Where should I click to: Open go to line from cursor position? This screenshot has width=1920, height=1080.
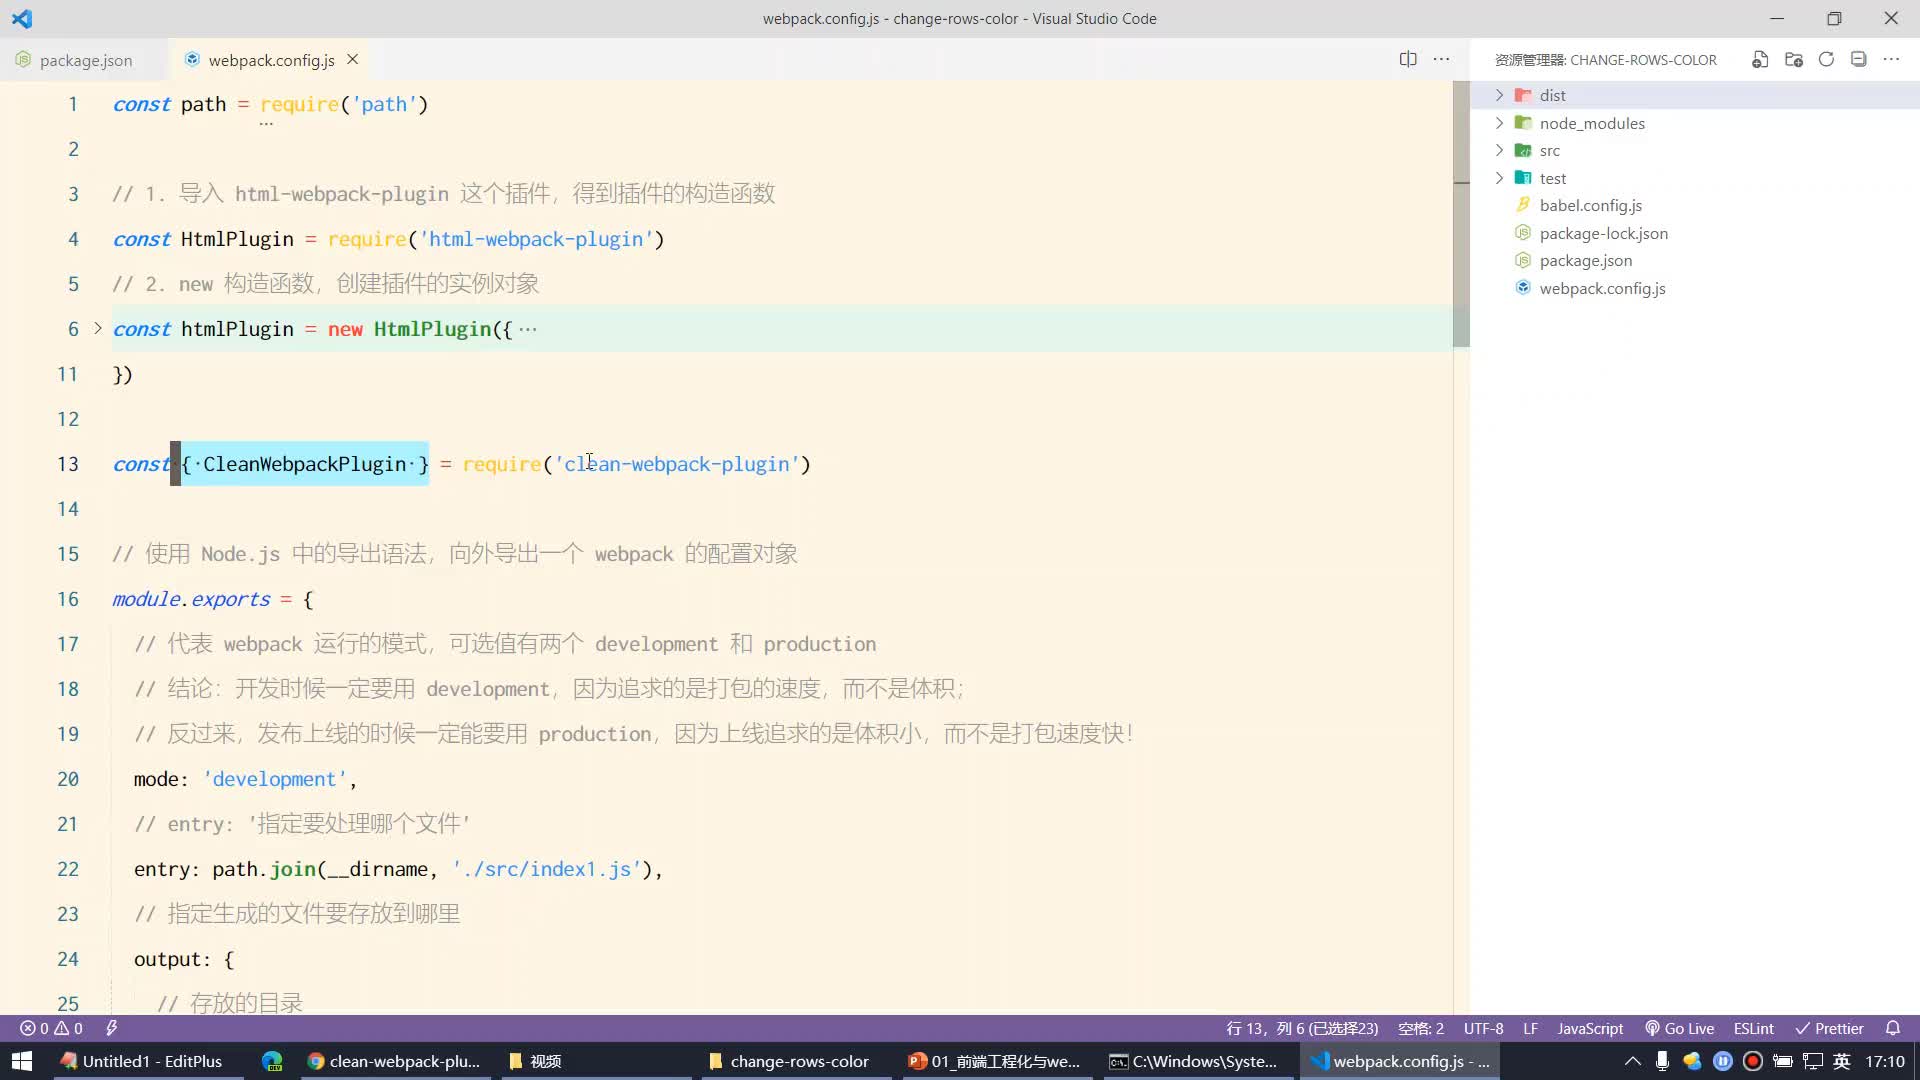pyautogui.click(x=1301, y=1028)
